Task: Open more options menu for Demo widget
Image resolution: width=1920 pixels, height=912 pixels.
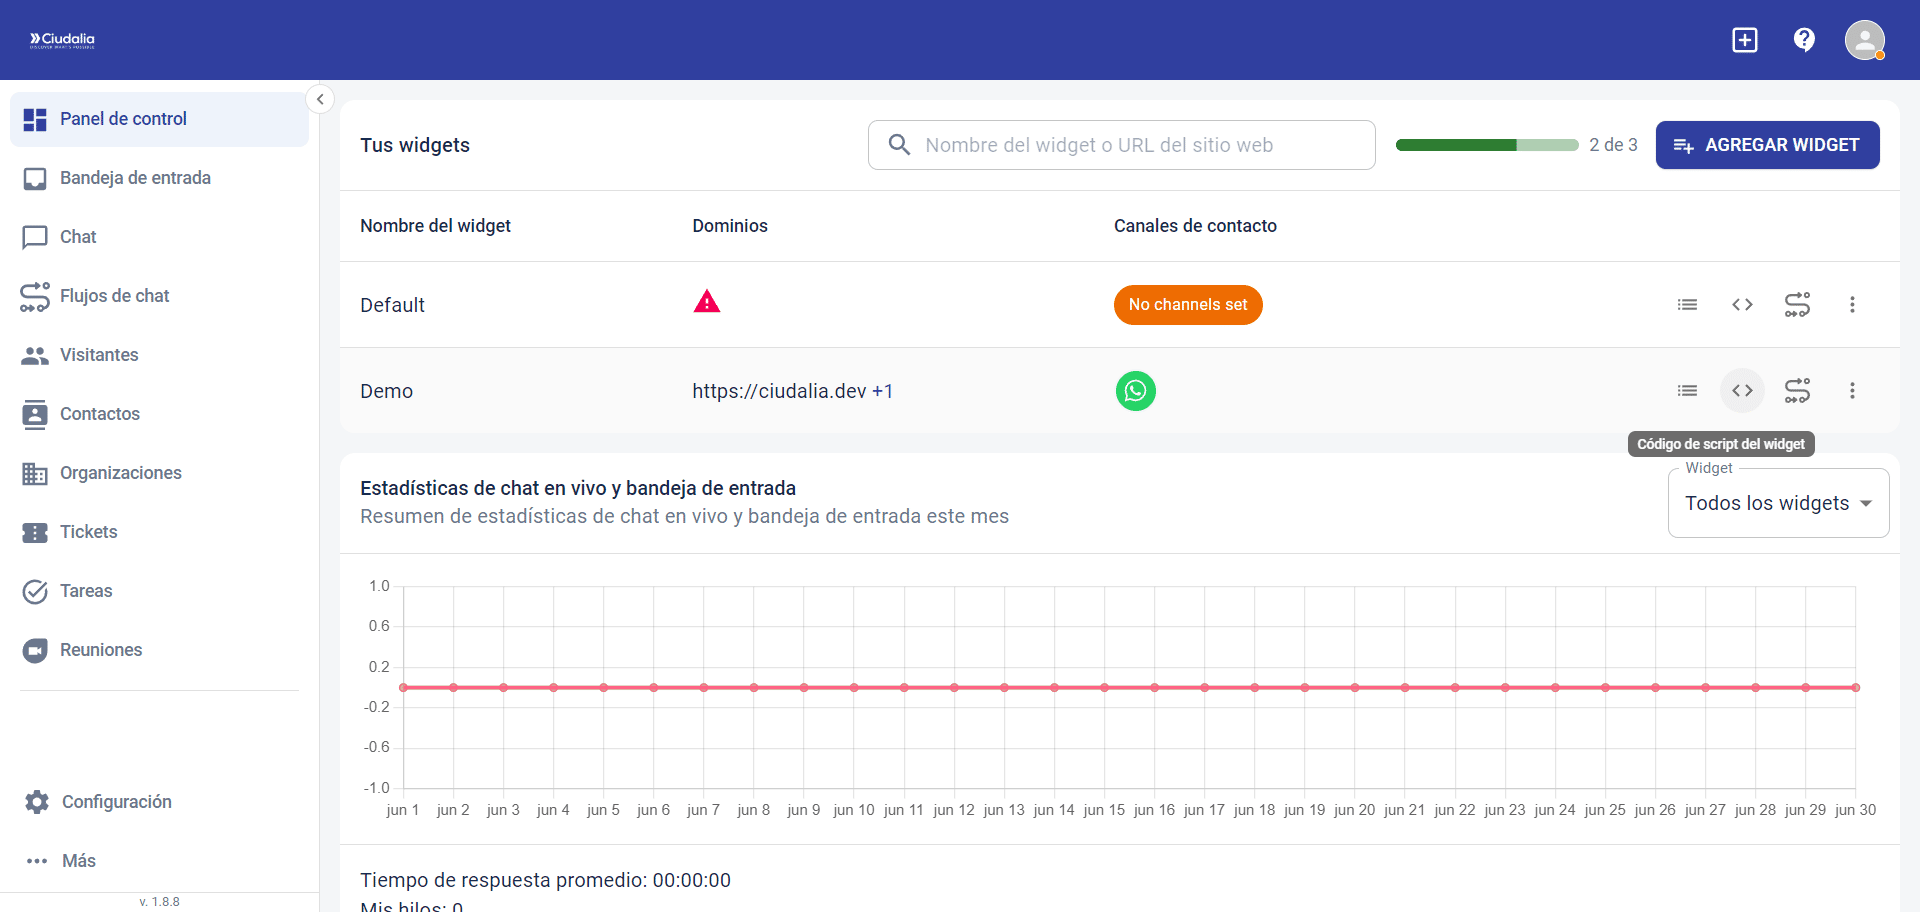Action: coord(1852,391)
